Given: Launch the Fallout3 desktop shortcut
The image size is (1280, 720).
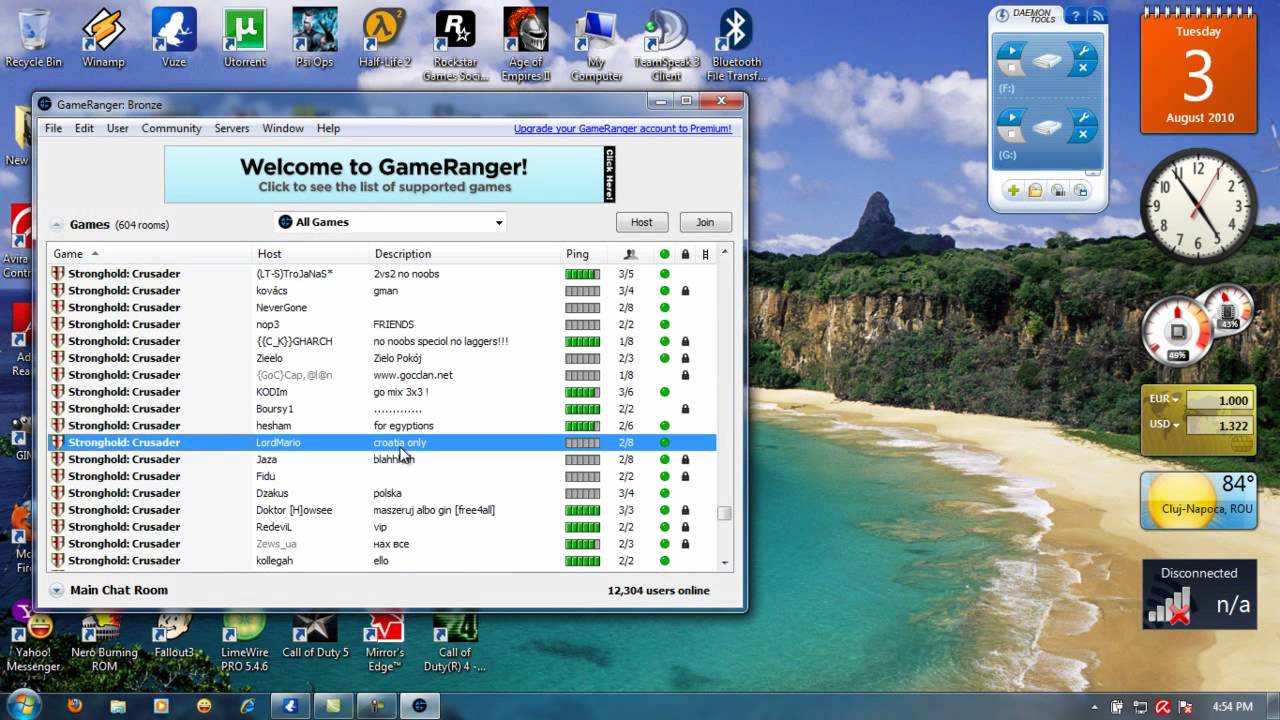Looking at the screenshot, I should click(x=174, y=634).
